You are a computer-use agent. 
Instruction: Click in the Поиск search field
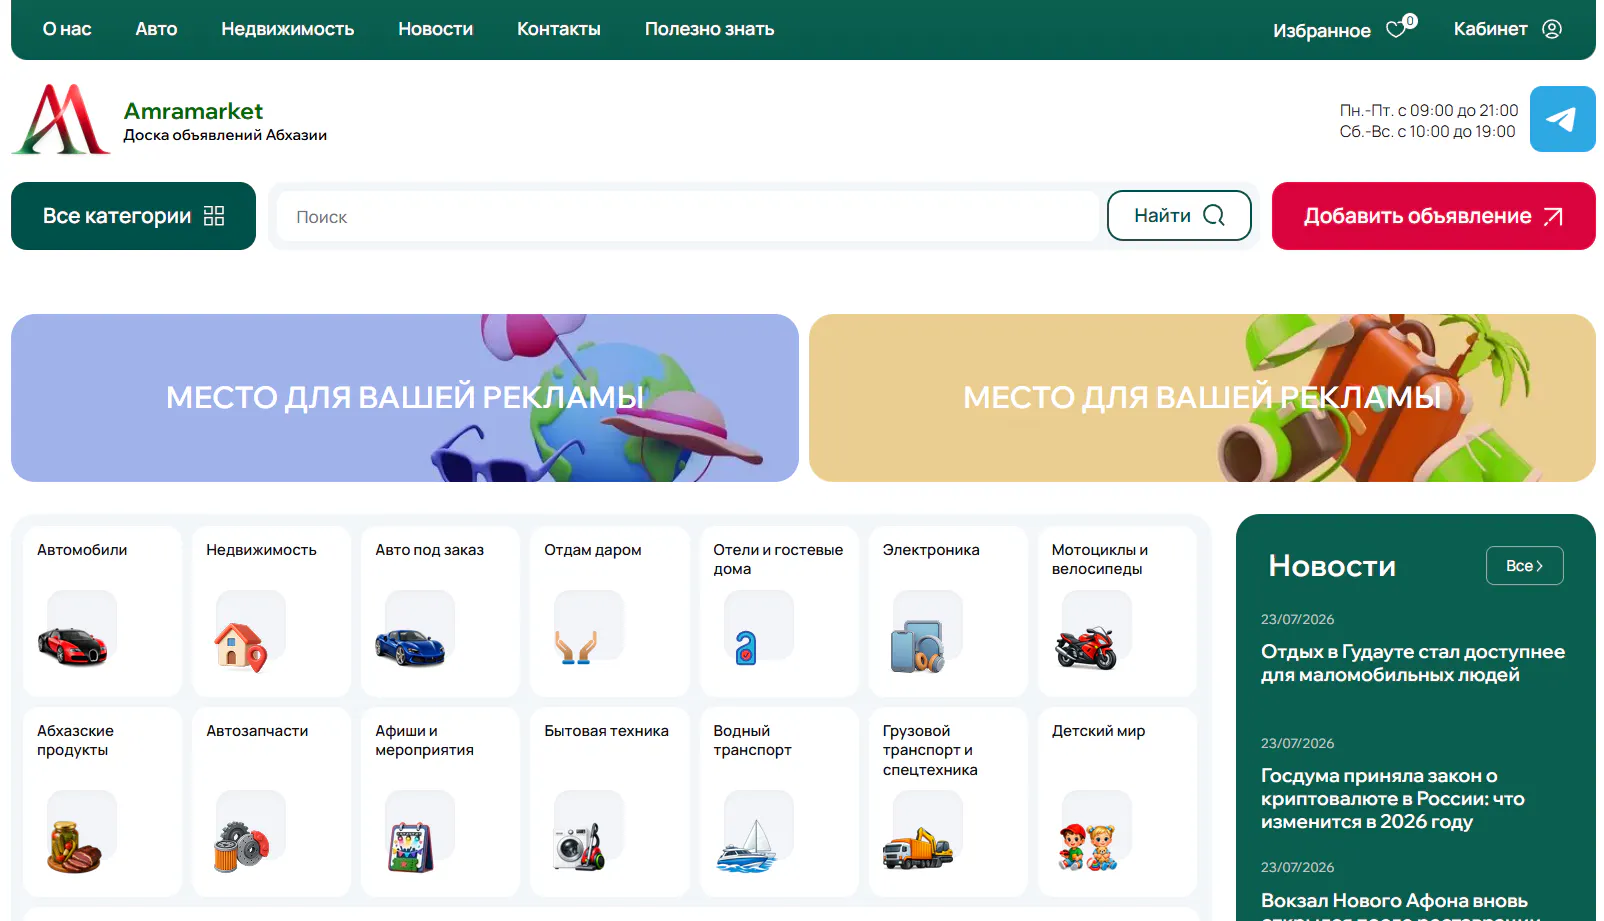point(687,216)
